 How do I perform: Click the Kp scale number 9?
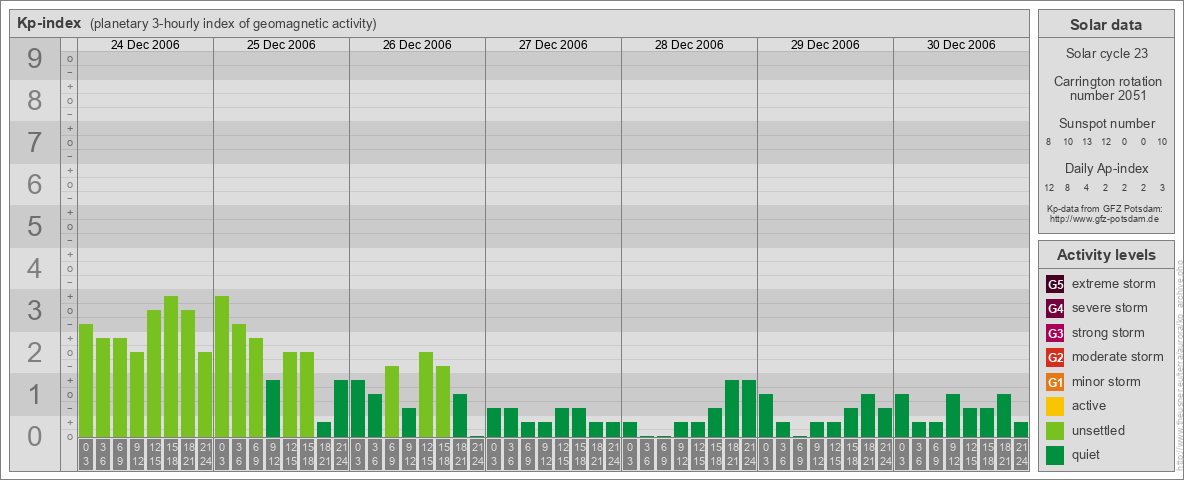point(34,59)
